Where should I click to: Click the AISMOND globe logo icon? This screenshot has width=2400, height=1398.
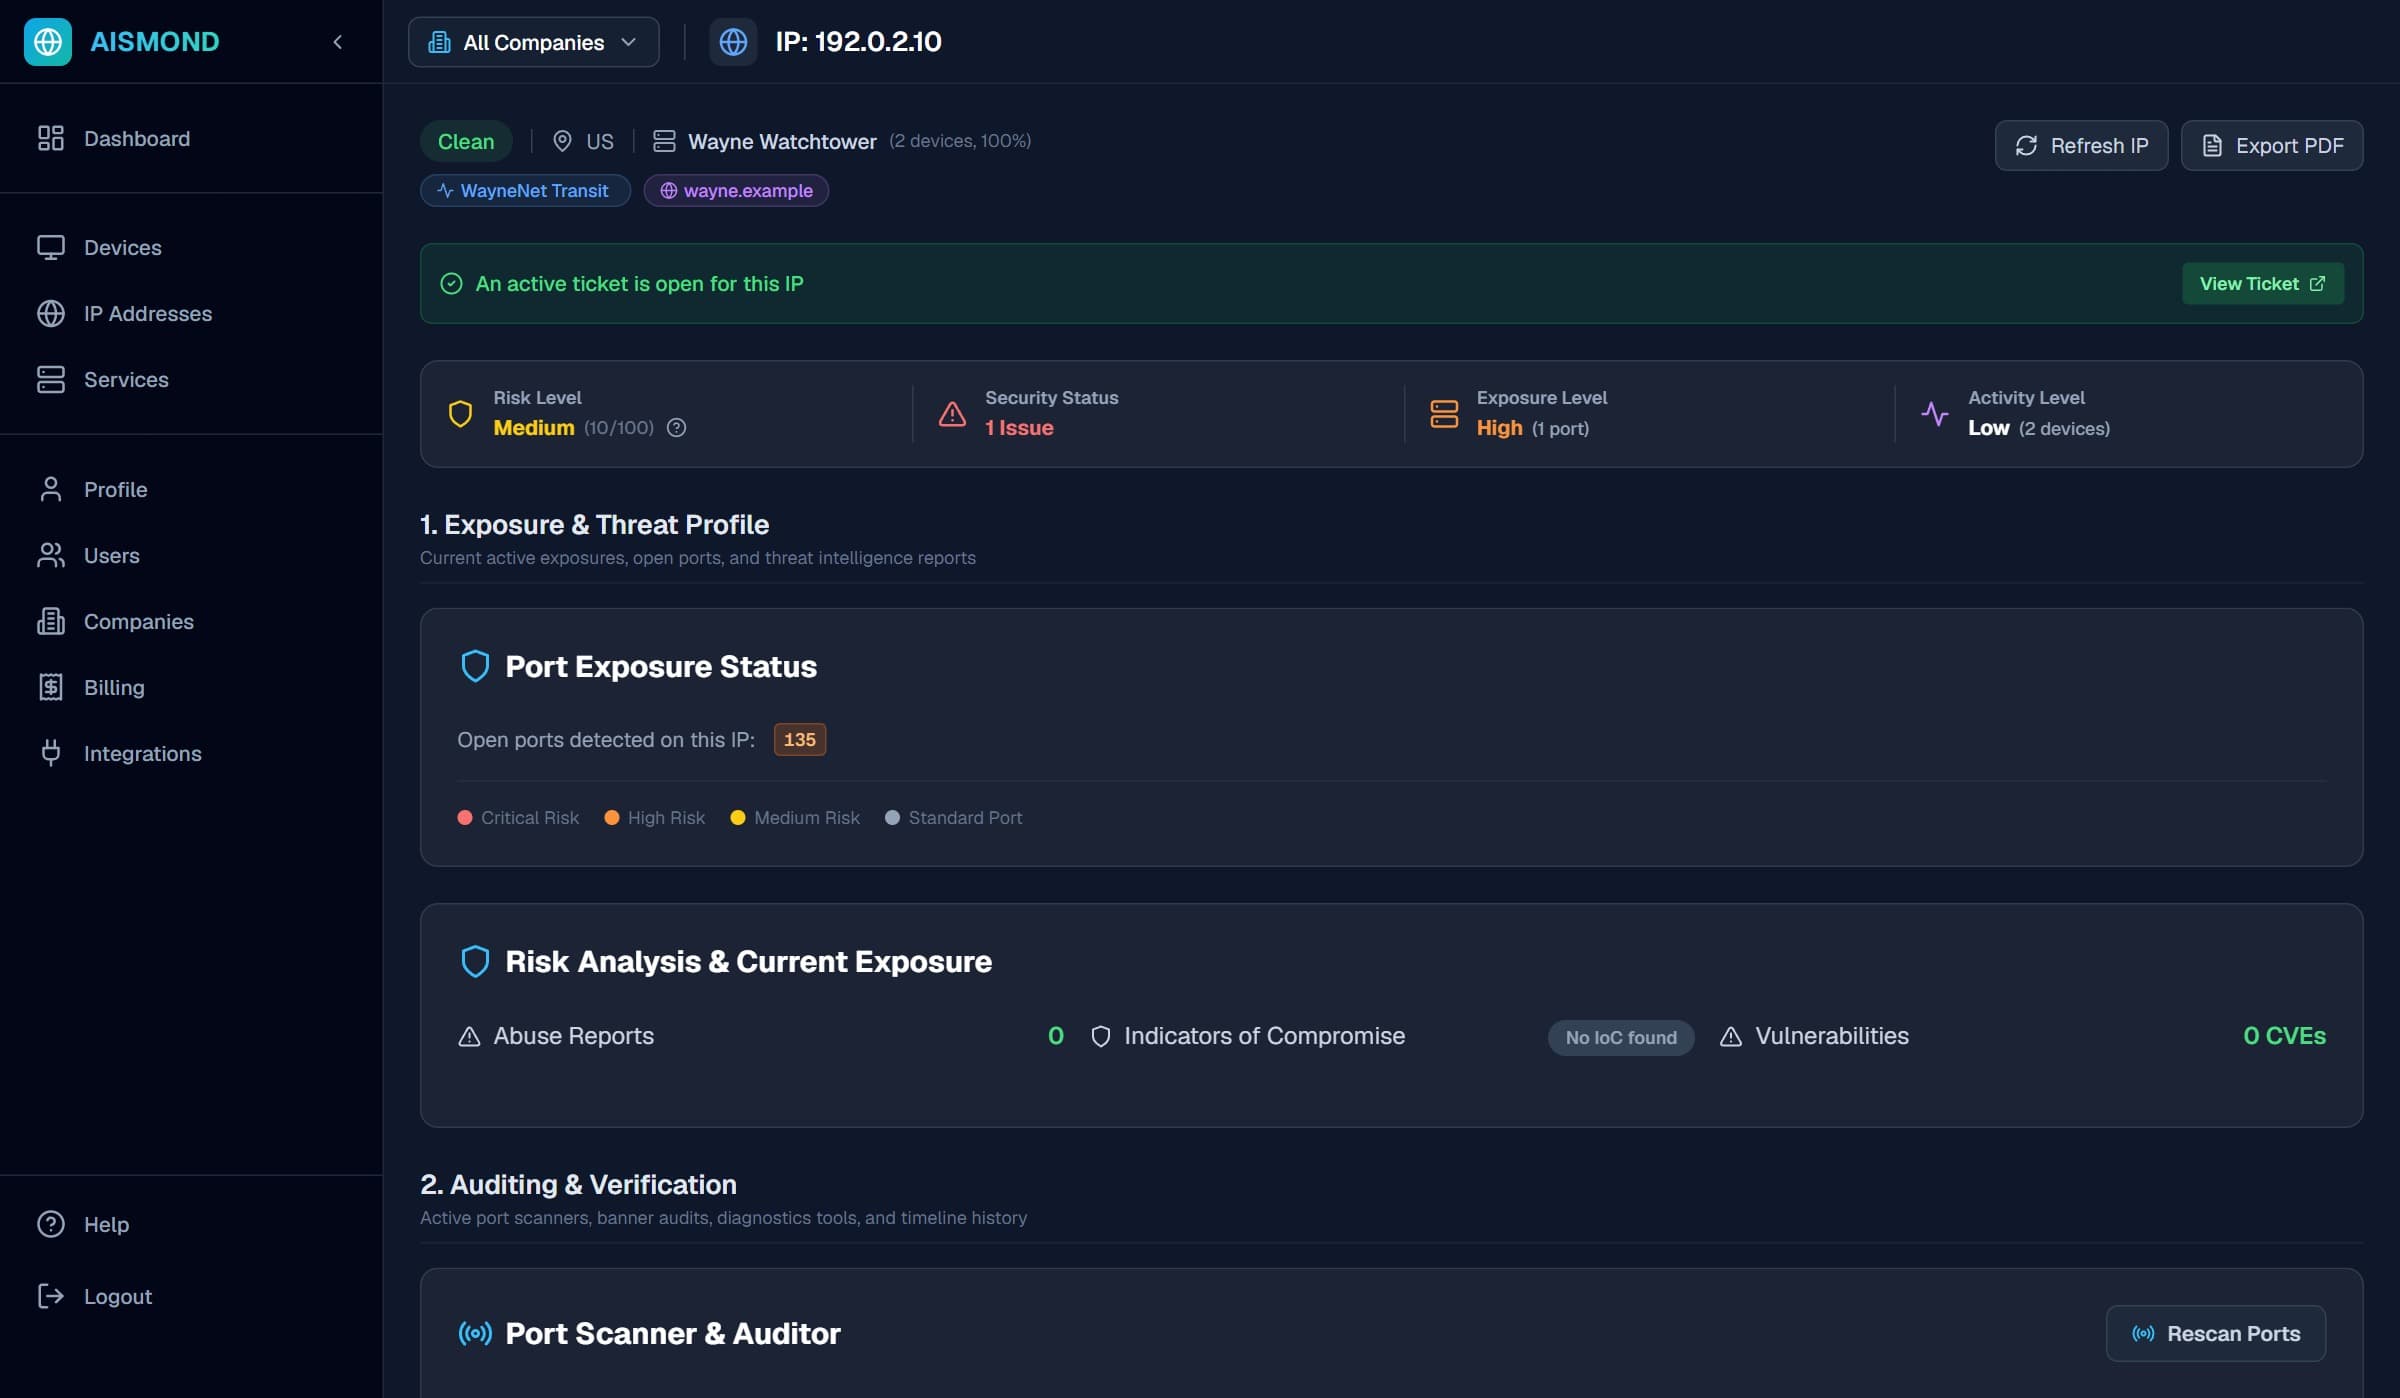pyautogui.click(x=48, y=42)
